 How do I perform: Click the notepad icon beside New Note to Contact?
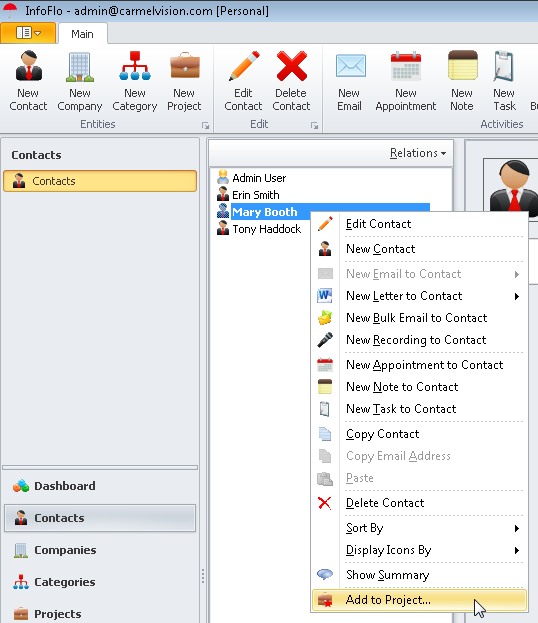325,387
